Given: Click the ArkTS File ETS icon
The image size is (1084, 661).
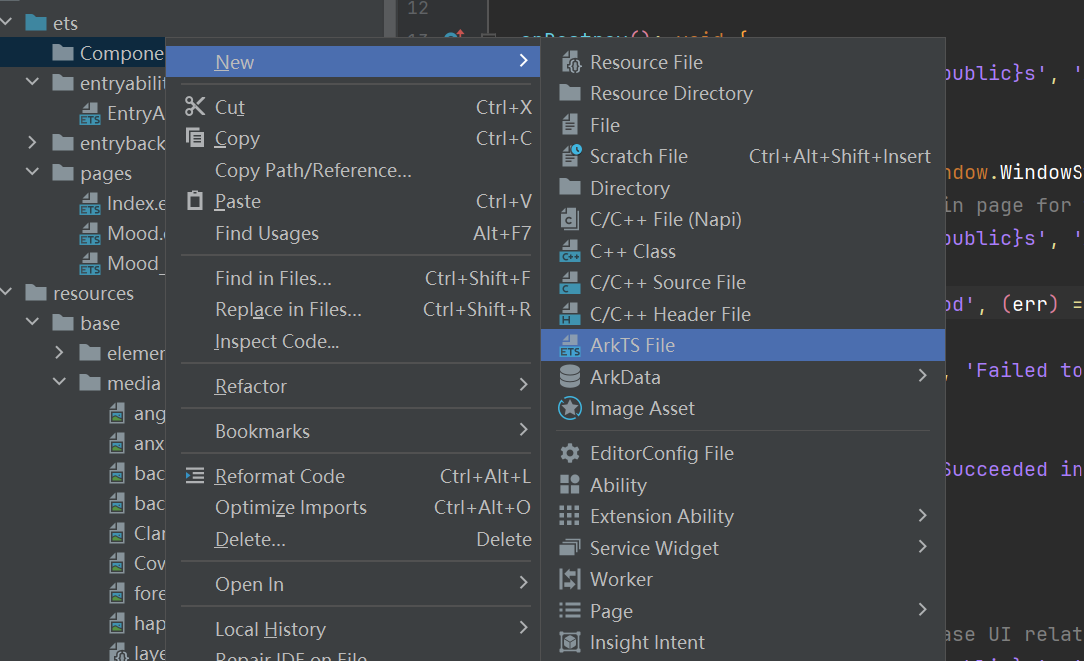Looking at the screenshot, I should 570,346.
